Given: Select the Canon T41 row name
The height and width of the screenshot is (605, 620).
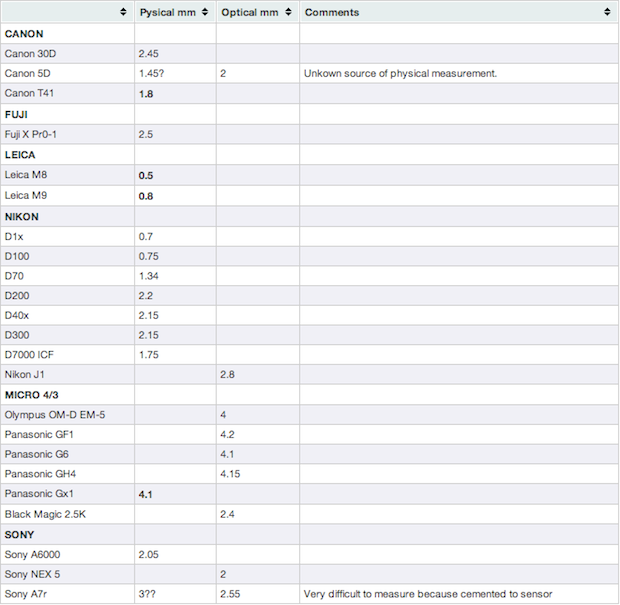Looking at the screenshot, I should (29, 93).
